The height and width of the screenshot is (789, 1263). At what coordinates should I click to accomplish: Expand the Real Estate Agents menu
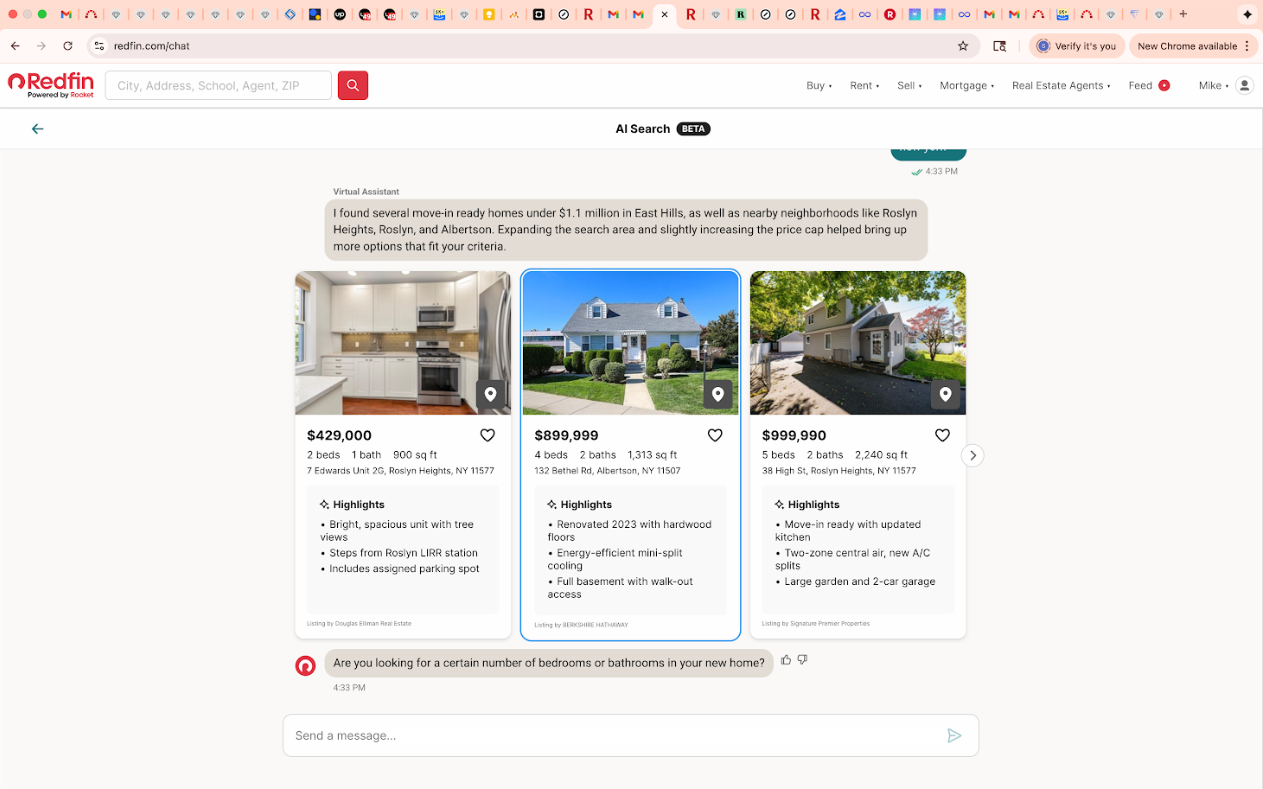1060,86
